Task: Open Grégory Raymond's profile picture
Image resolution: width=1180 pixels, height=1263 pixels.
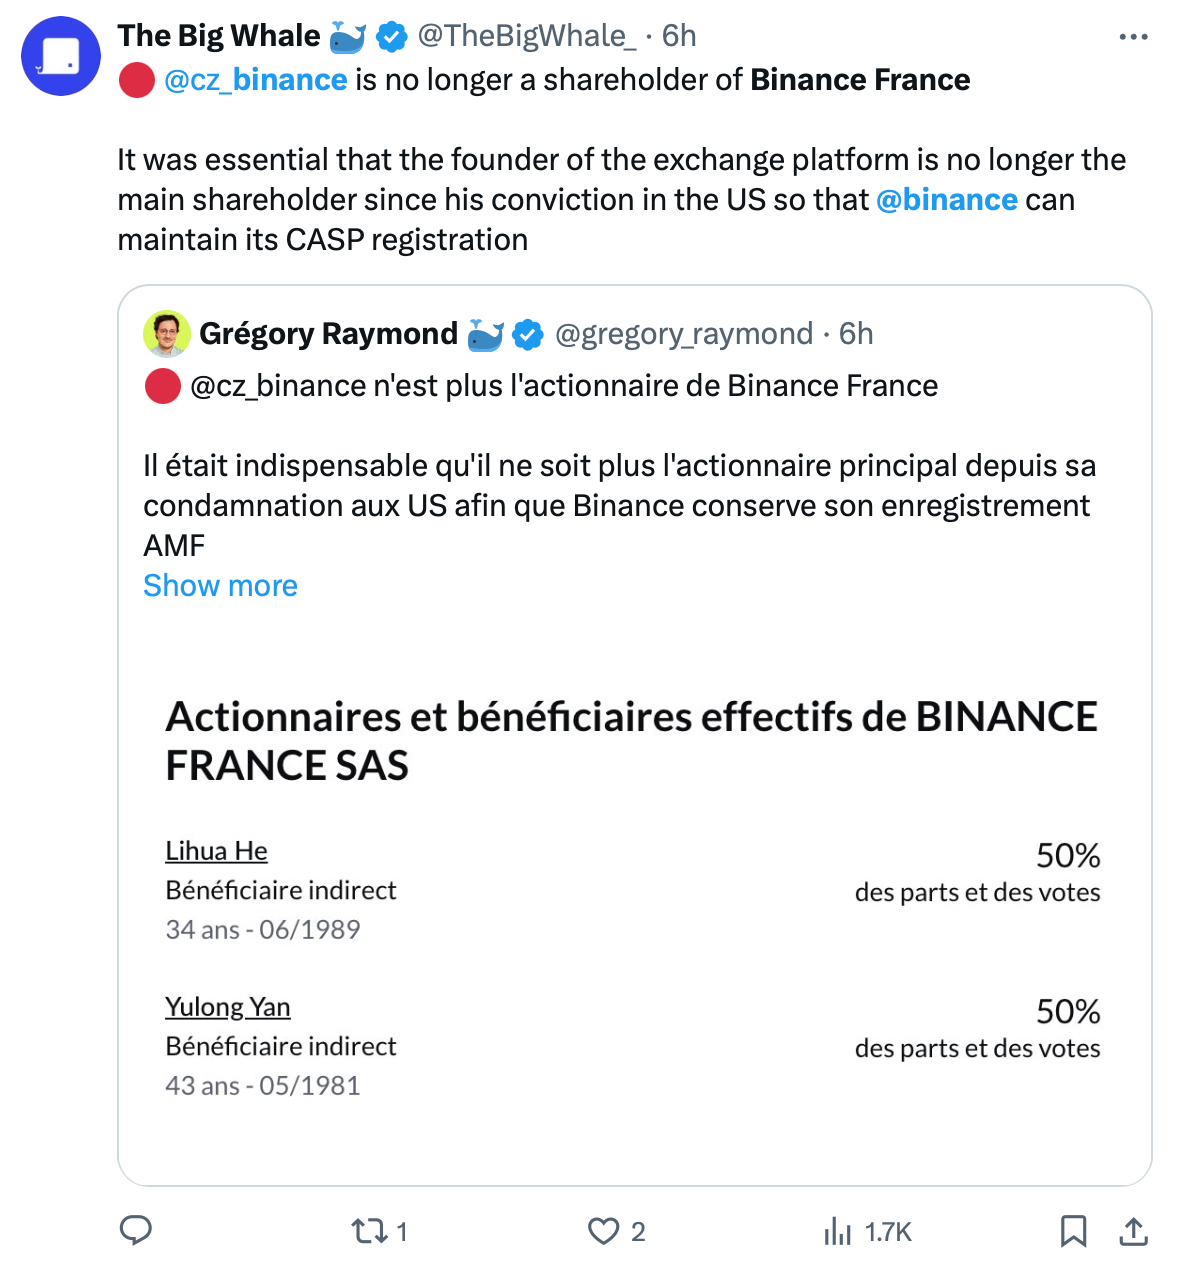Action: pos(167,334)
